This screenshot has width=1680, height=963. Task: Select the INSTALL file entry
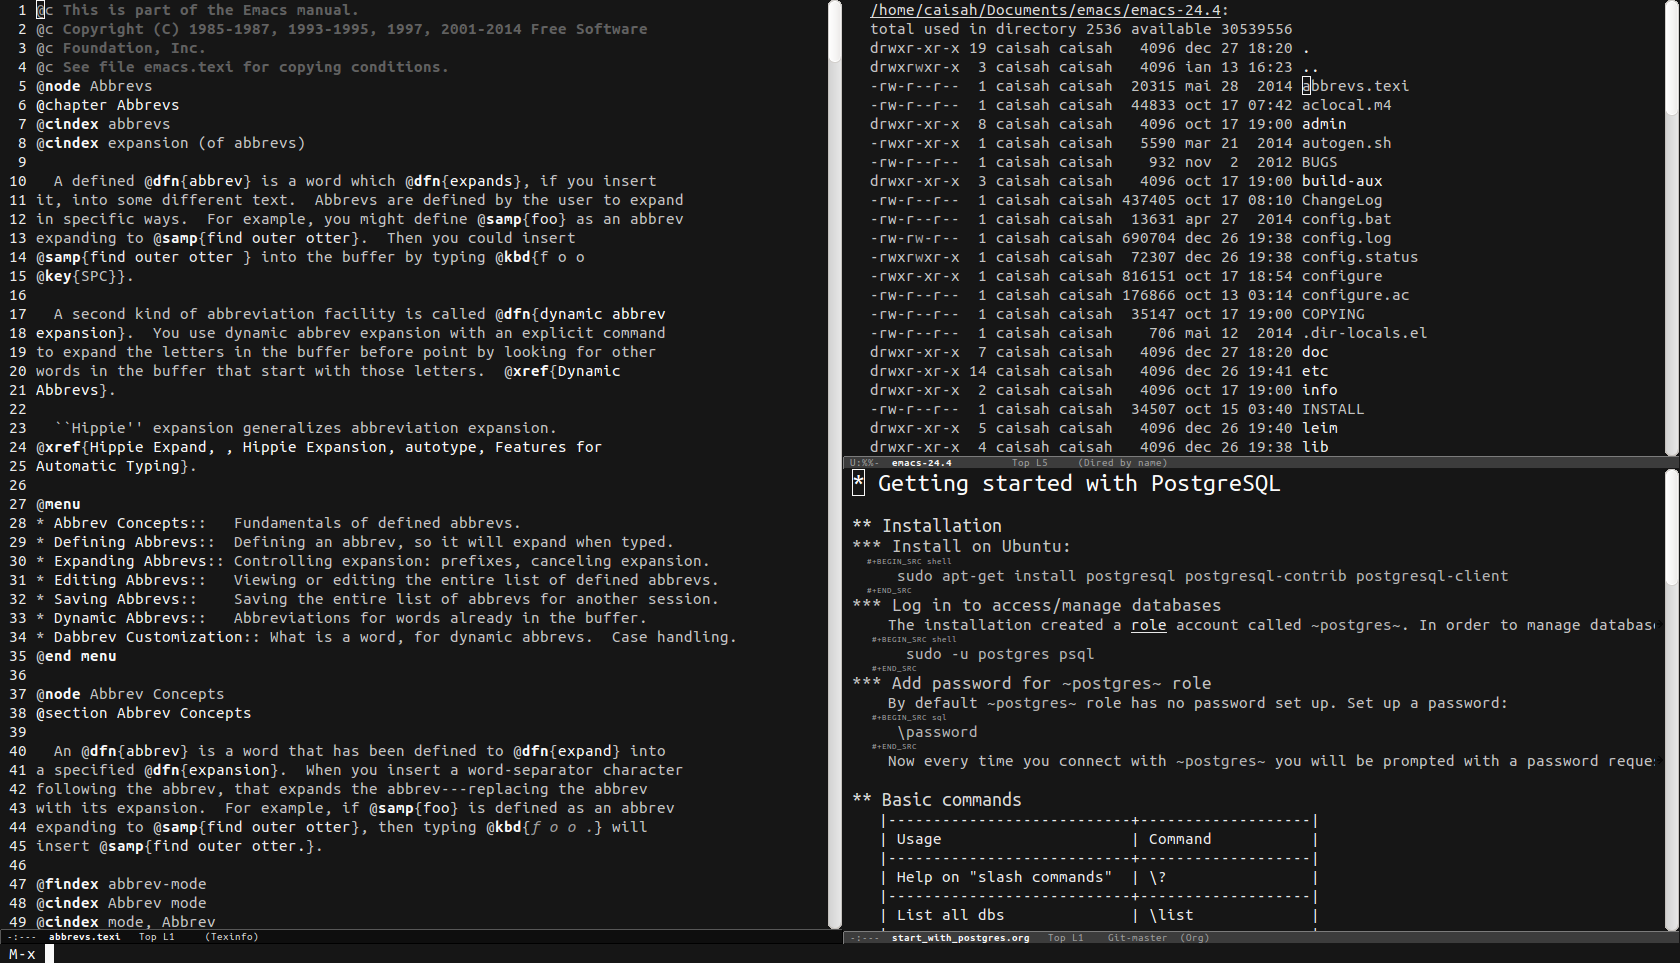click(1333, 409)
